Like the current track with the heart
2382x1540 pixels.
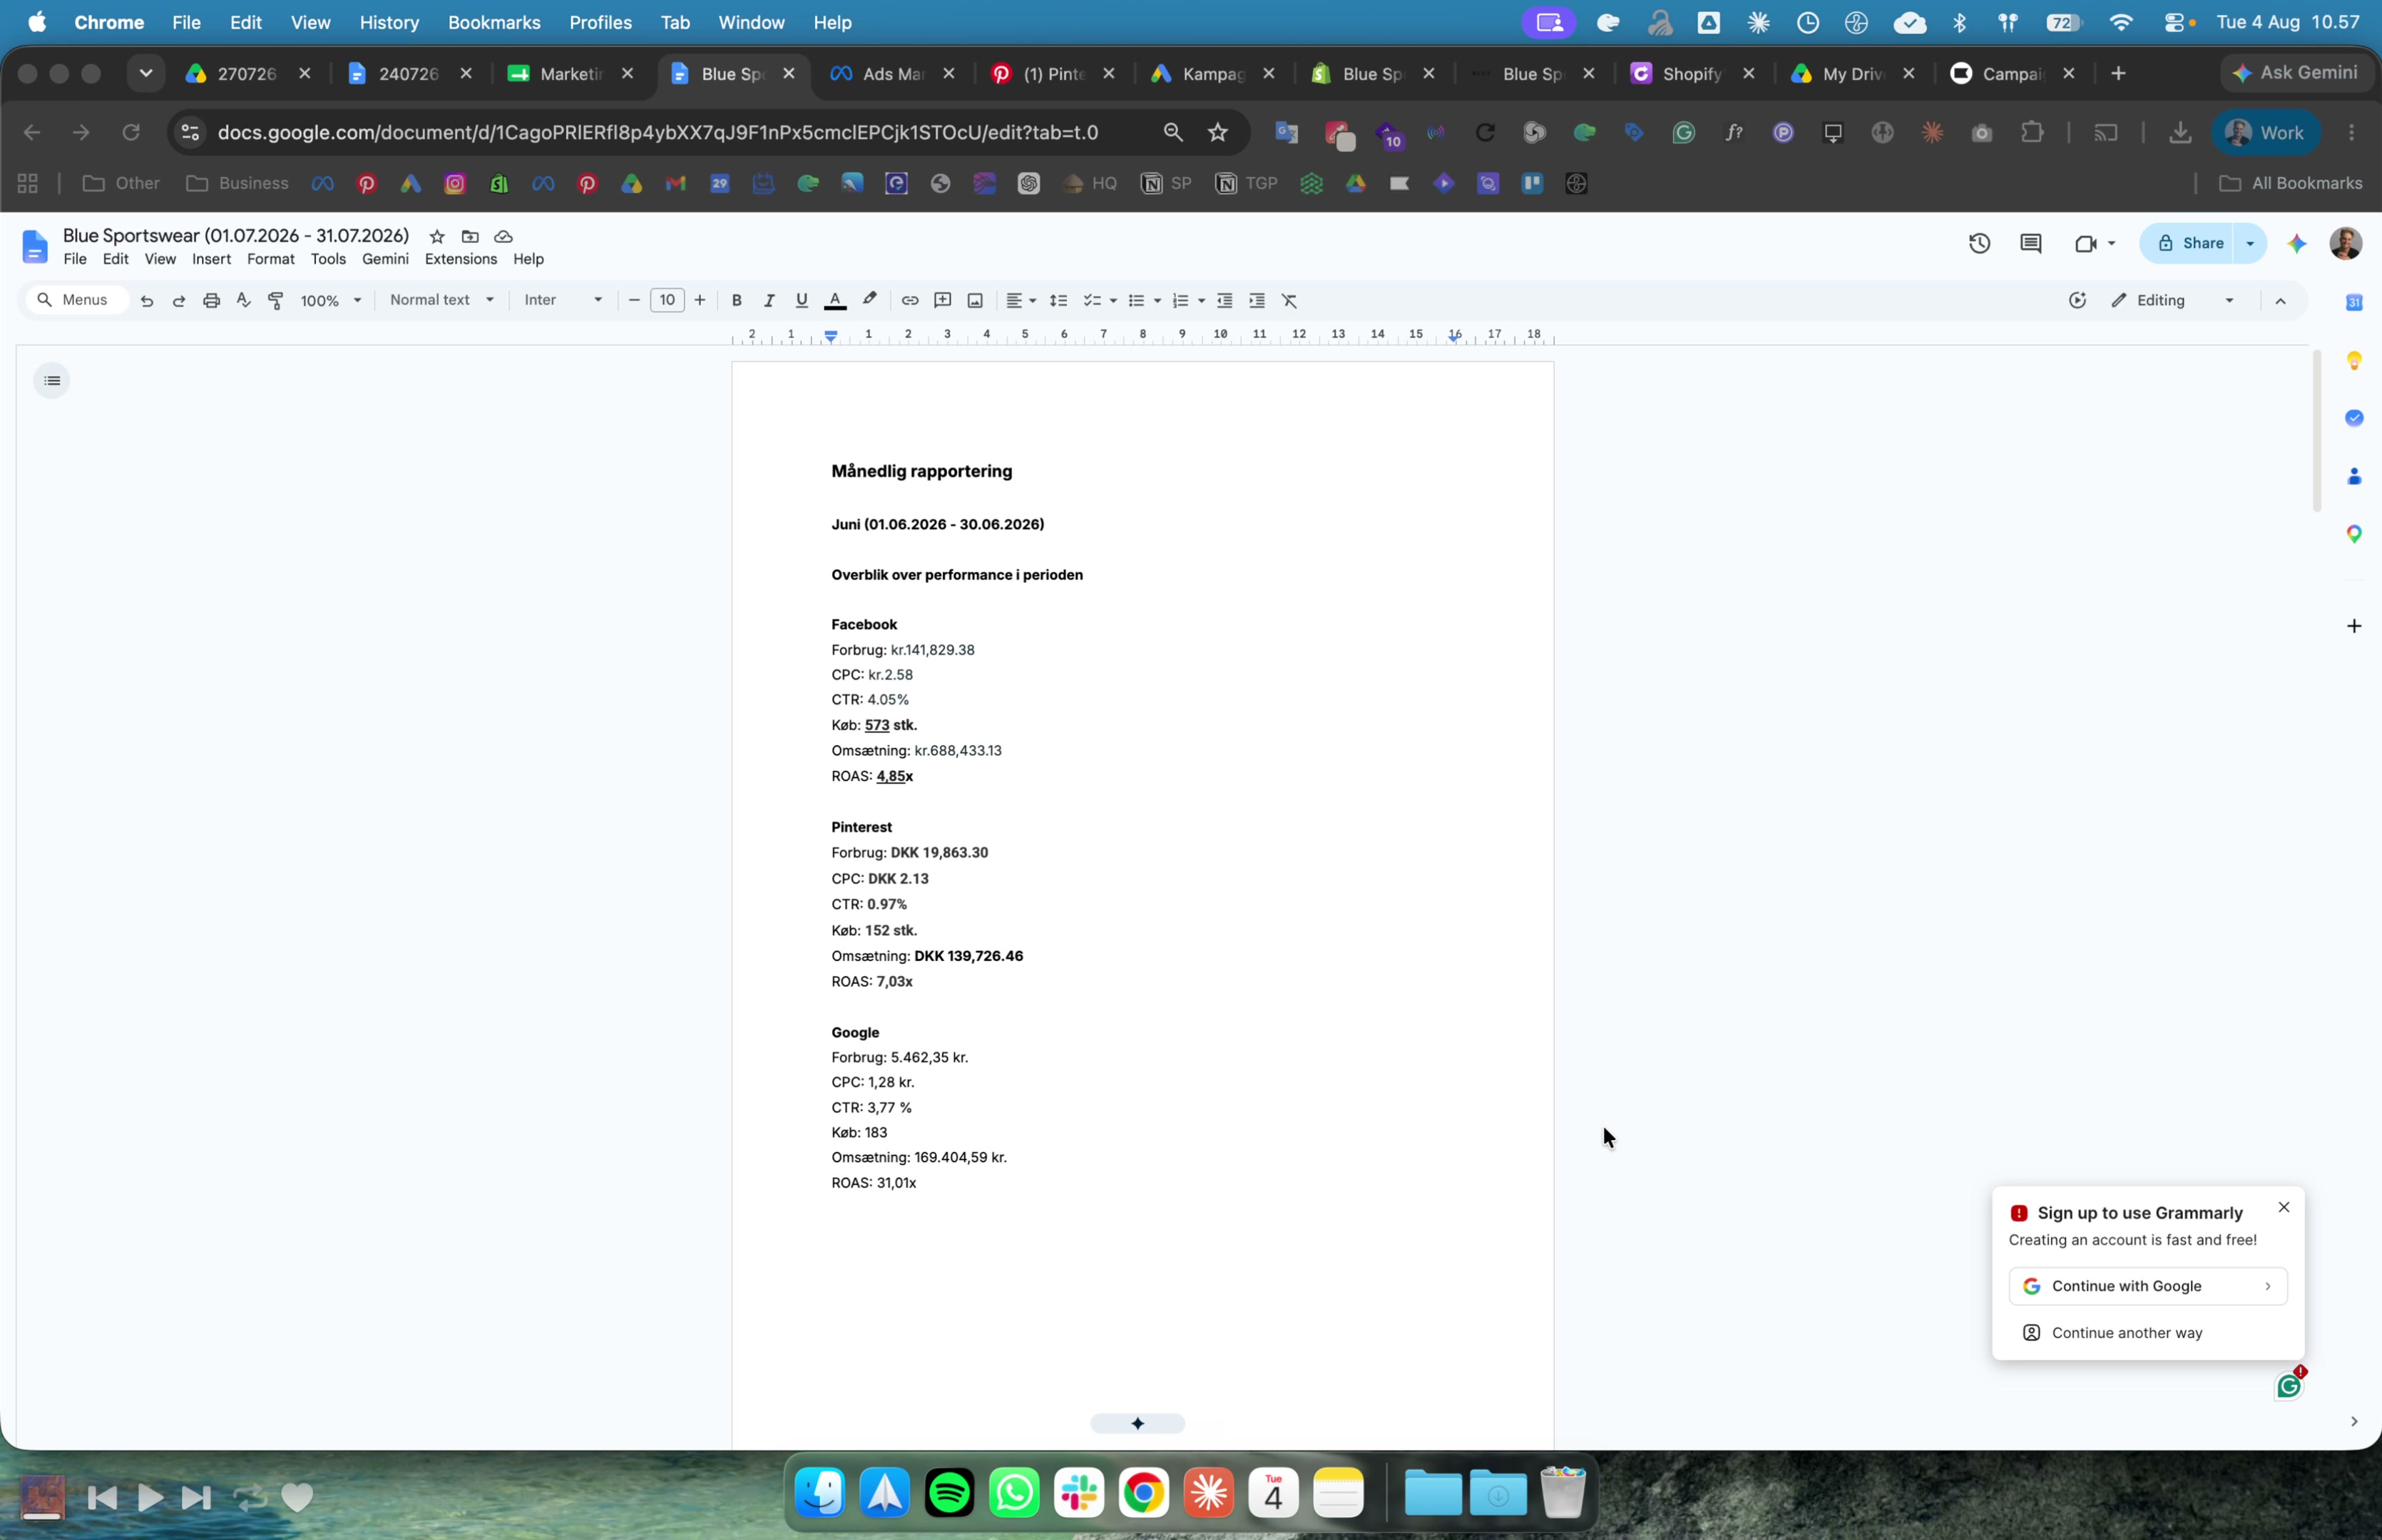click(x=297, y=1497)
